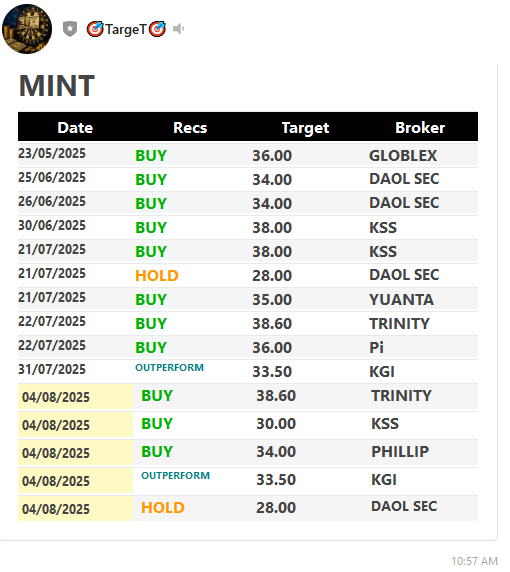Click the dart emoji after TargeT
The image size is (510, 572).
(x=157, y=29)
